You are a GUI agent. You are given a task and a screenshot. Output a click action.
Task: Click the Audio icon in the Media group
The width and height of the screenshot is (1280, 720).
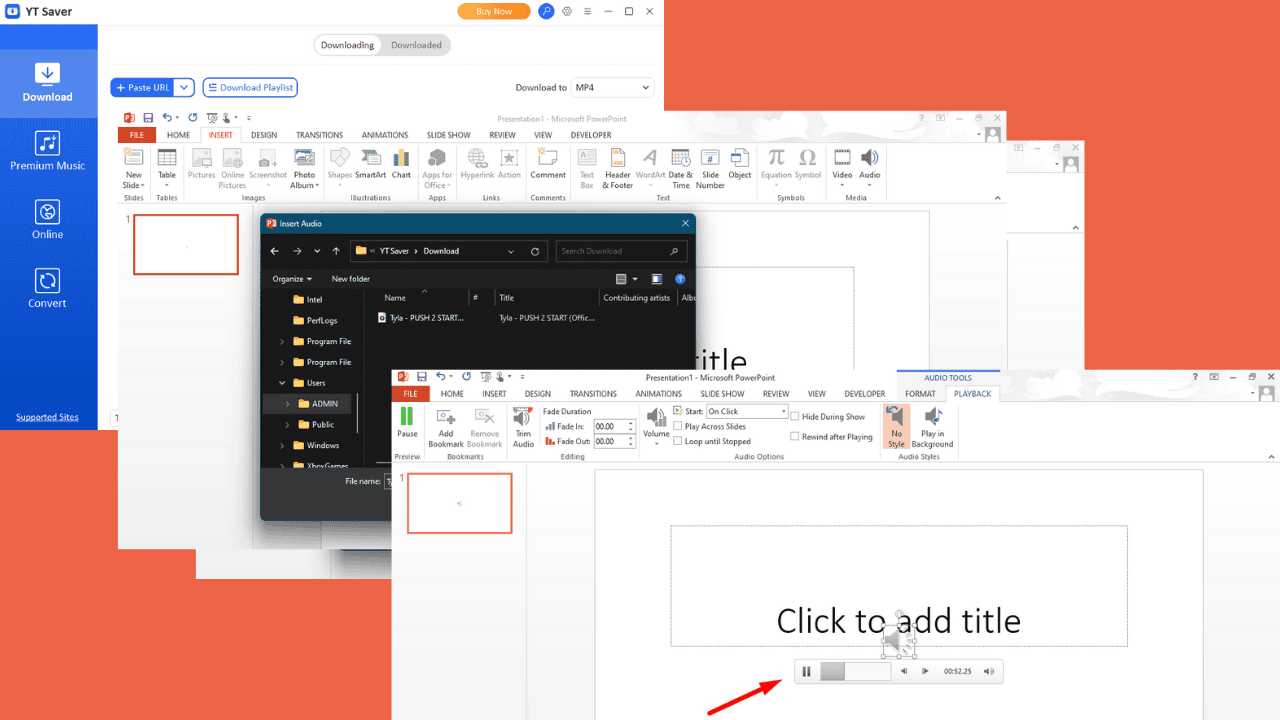pyautogui.click(x=870, y=157)
